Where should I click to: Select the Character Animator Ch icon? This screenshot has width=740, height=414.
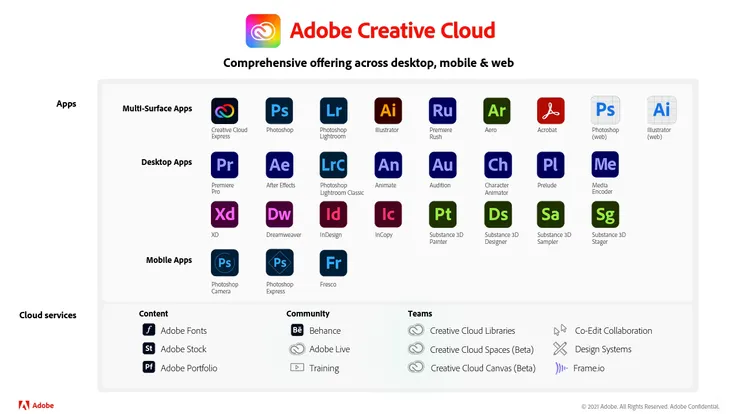pyautogui.click(x=498, y=165)
